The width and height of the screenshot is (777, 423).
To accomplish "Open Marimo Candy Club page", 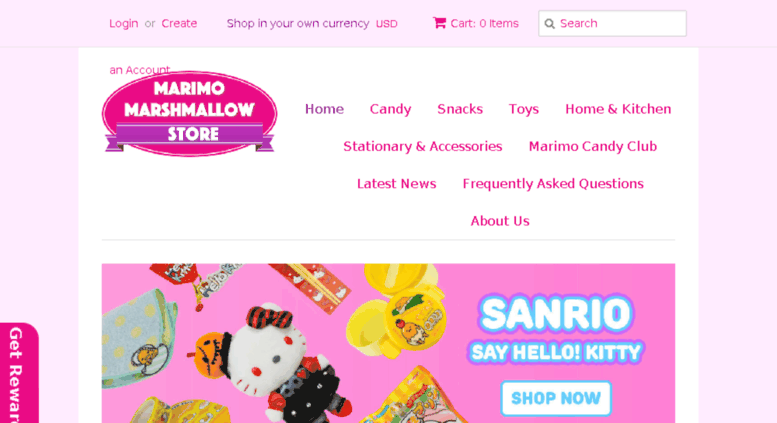I will click(x=593, y=147).
